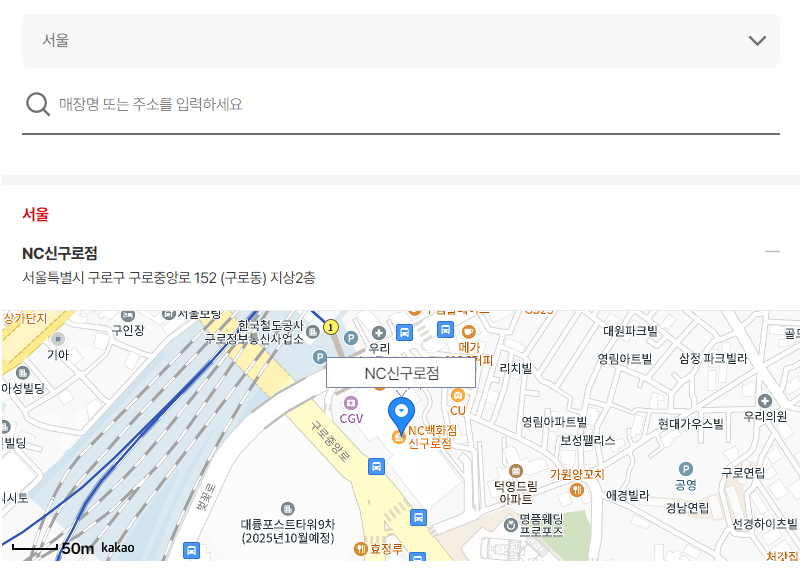Select the 효정루 restaurant marker icon

click(x=360, y=549)
